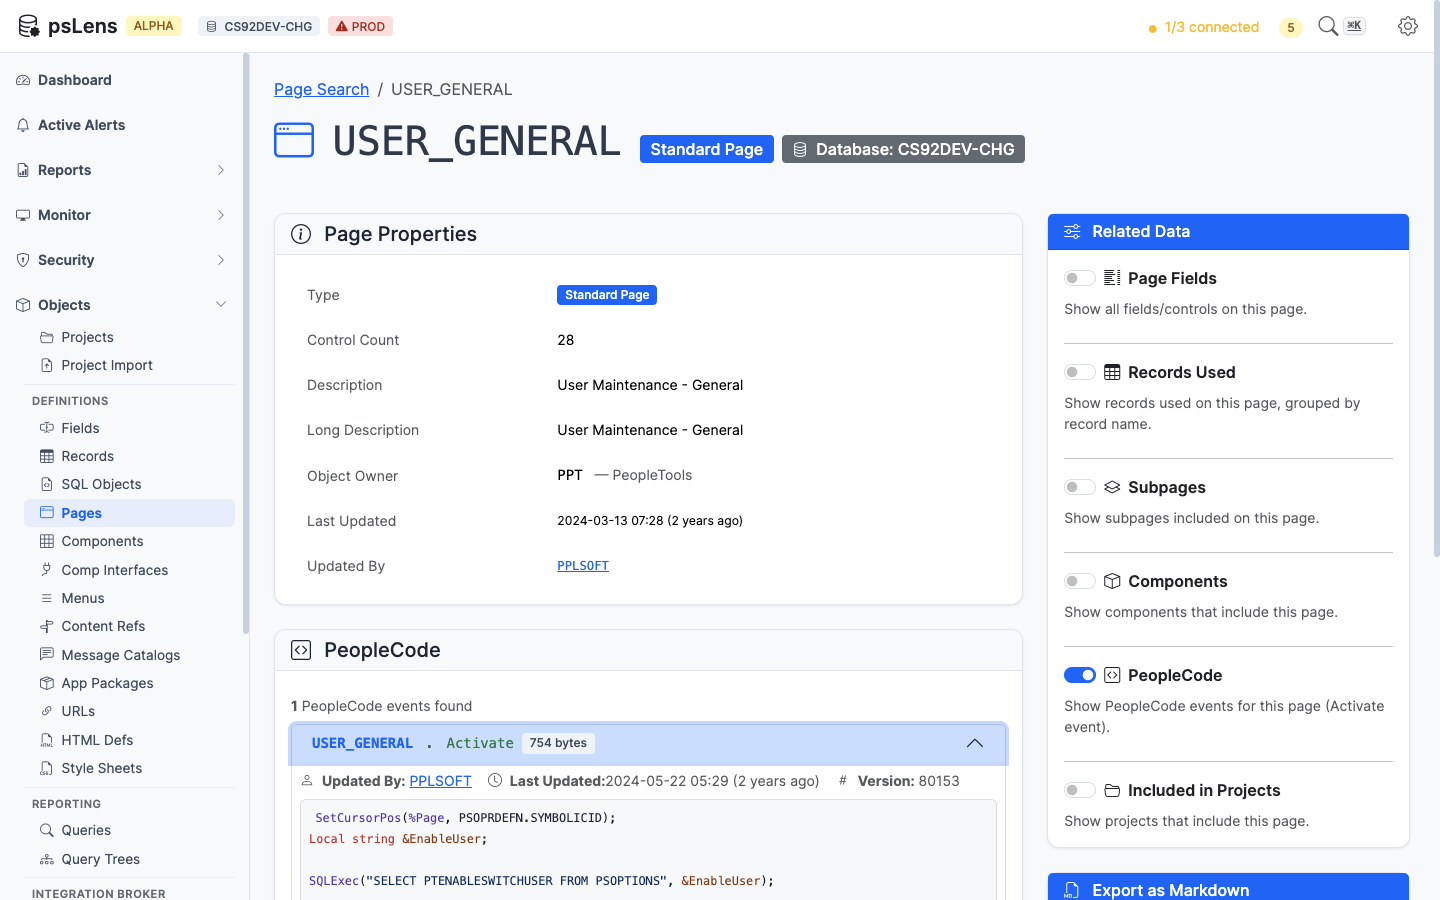Click the Security shield icon
Image resolution: width=1440 pixels, height=900 pixels.
pos(23,260)
